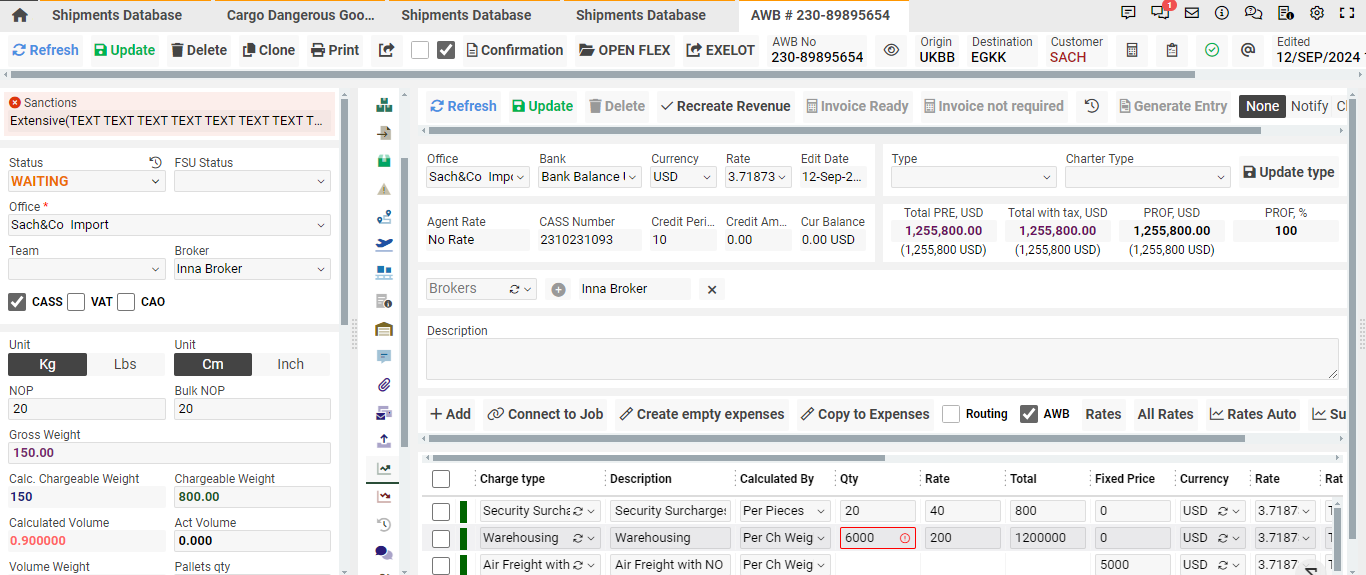Toggle fullscreen mode icon
The height and width of the screenshot is (575, 1366).
[x=1347, y=13]
